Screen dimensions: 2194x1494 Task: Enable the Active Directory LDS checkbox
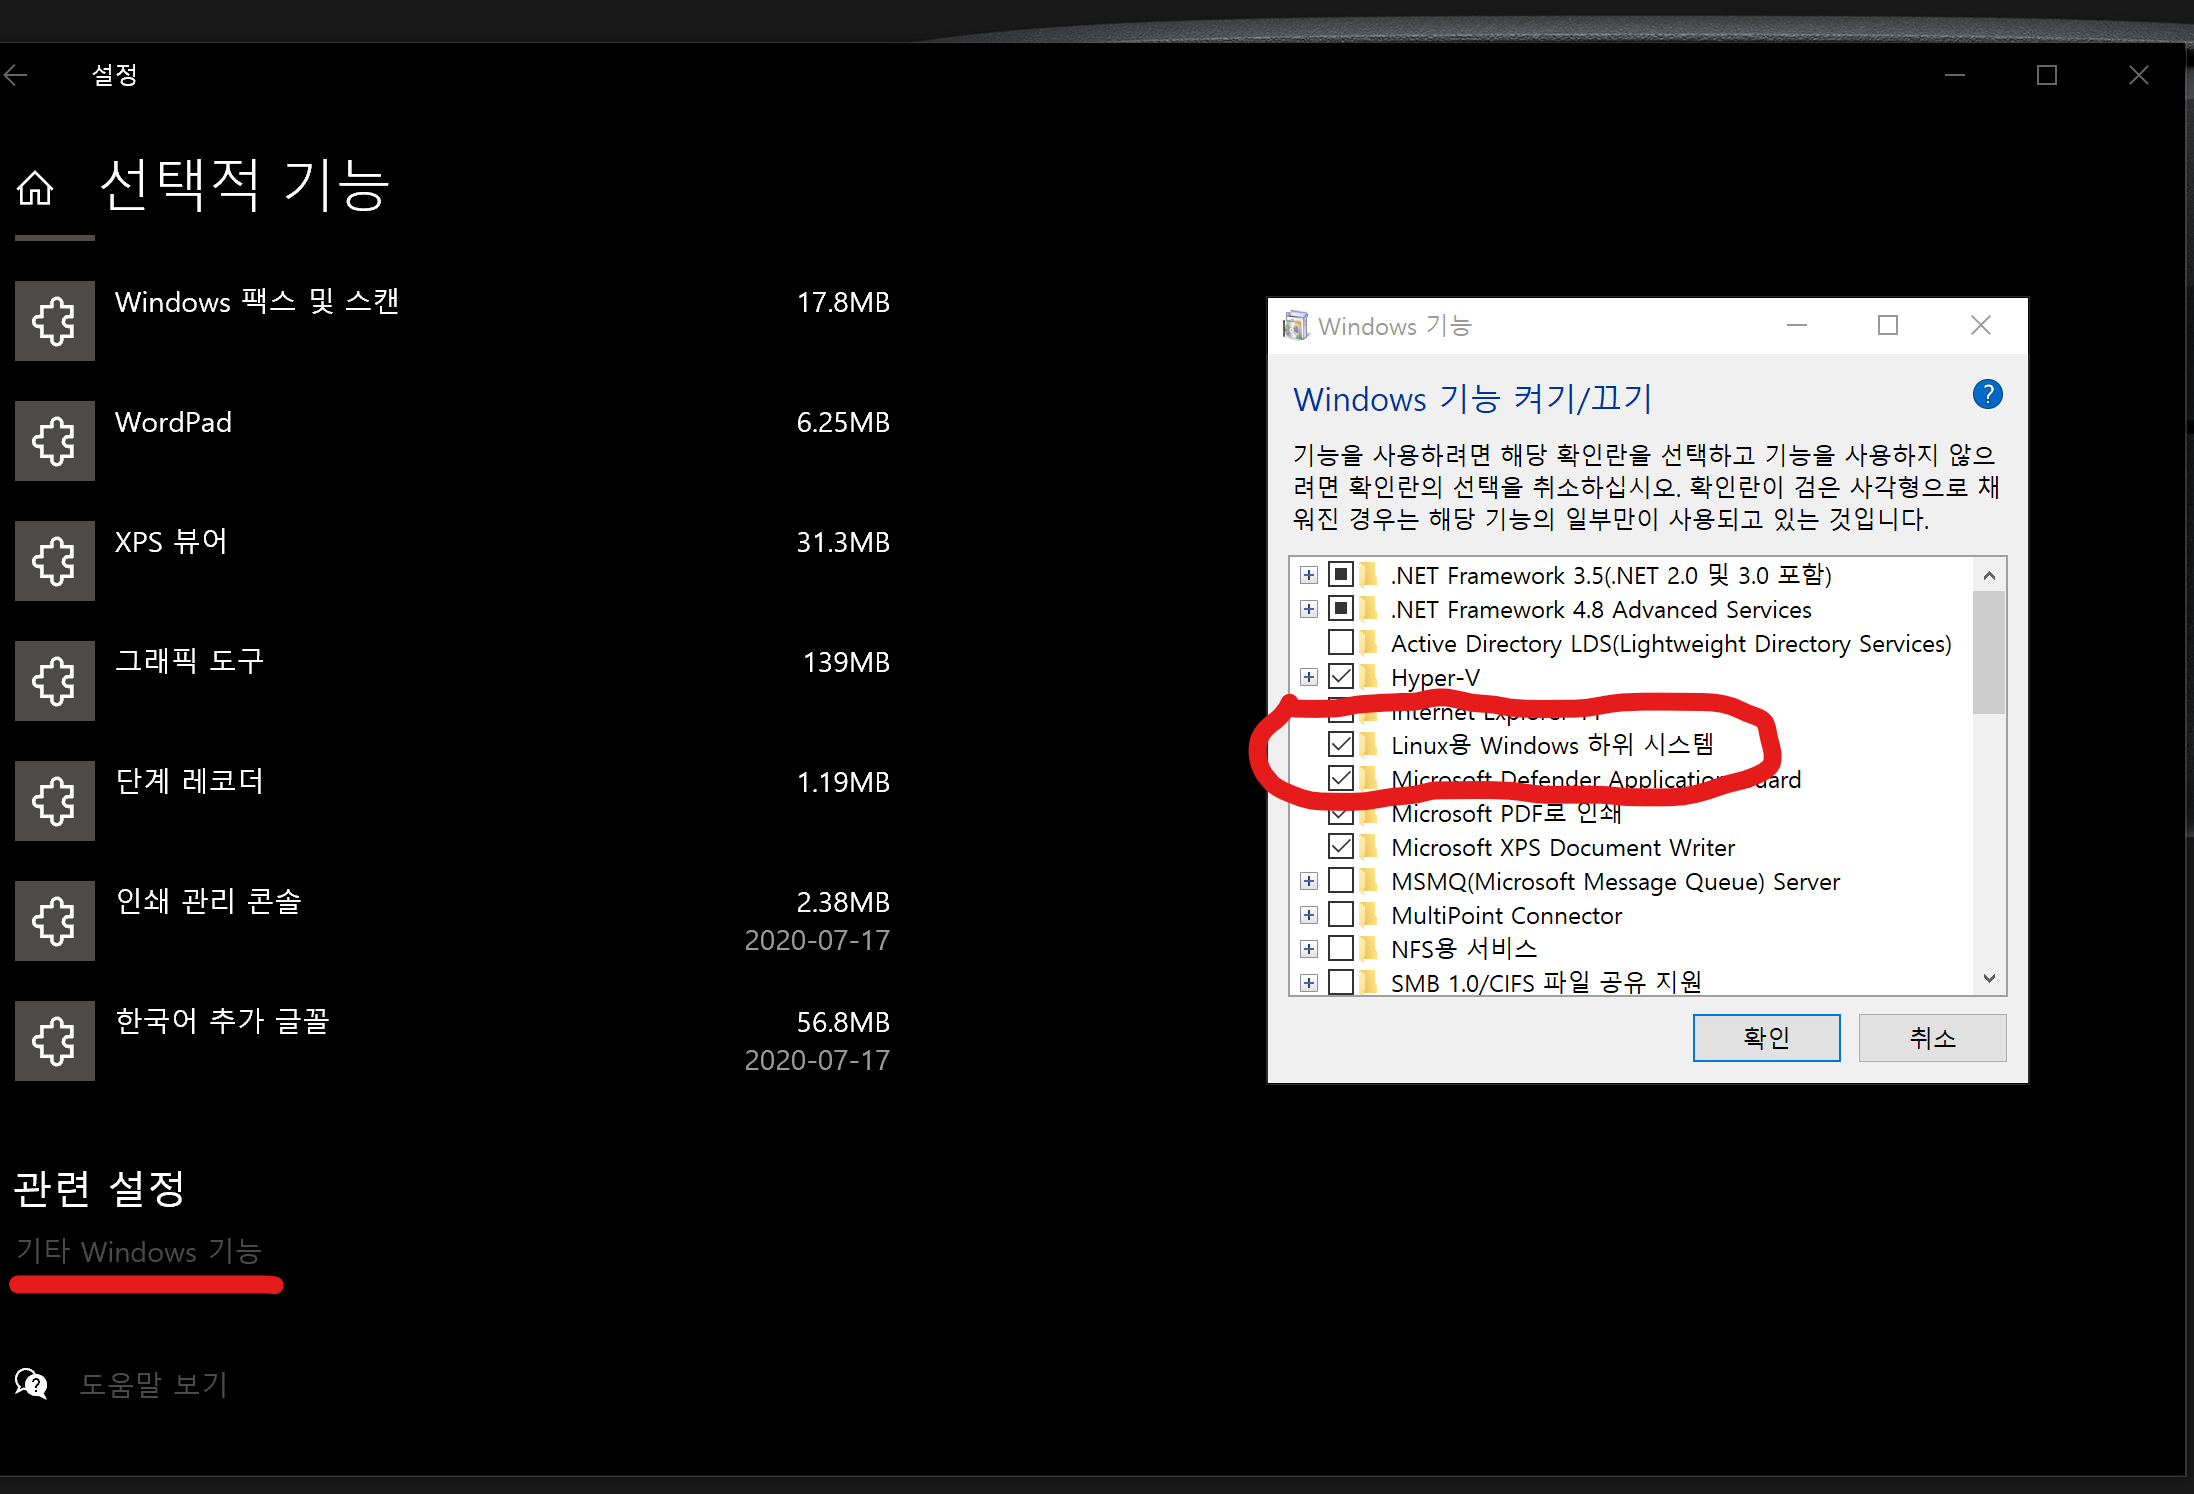pyautogui.click(x=1341, y=643)
